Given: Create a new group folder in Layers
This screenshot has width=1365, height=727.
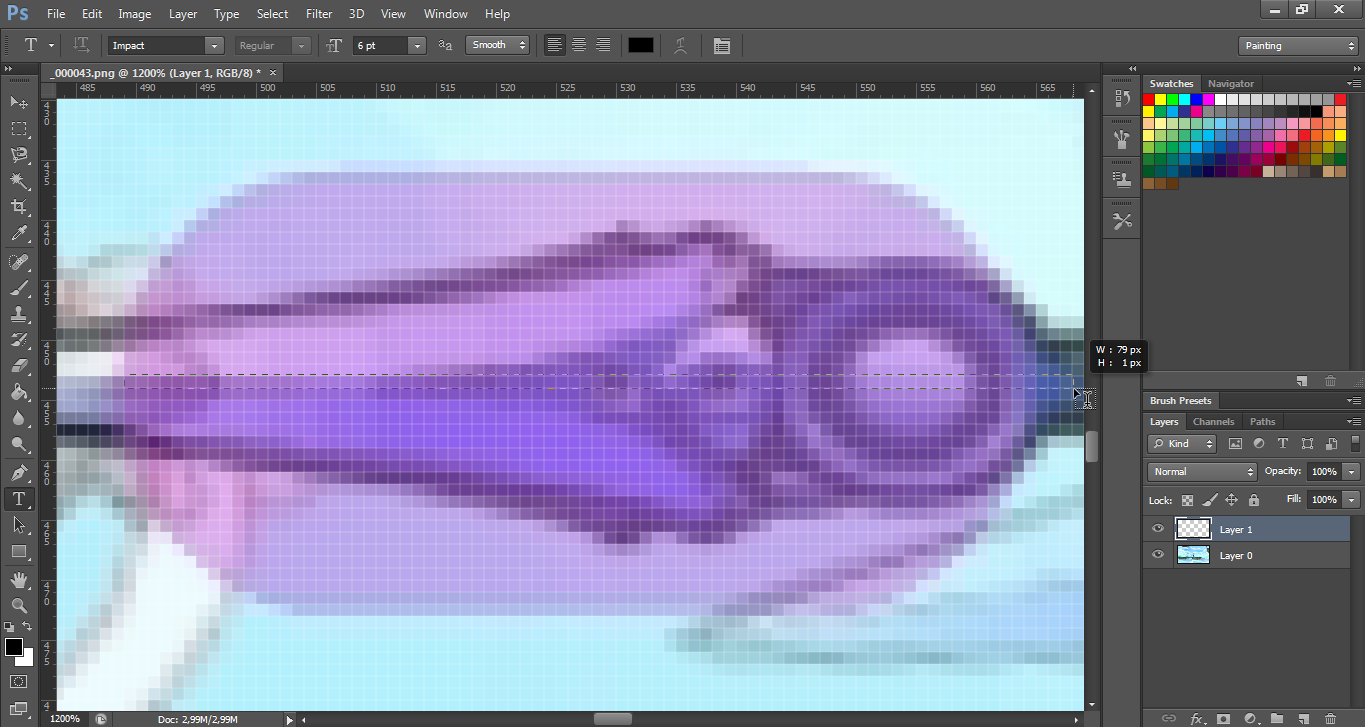Looking at the screenshot, I should [1277, 718].
